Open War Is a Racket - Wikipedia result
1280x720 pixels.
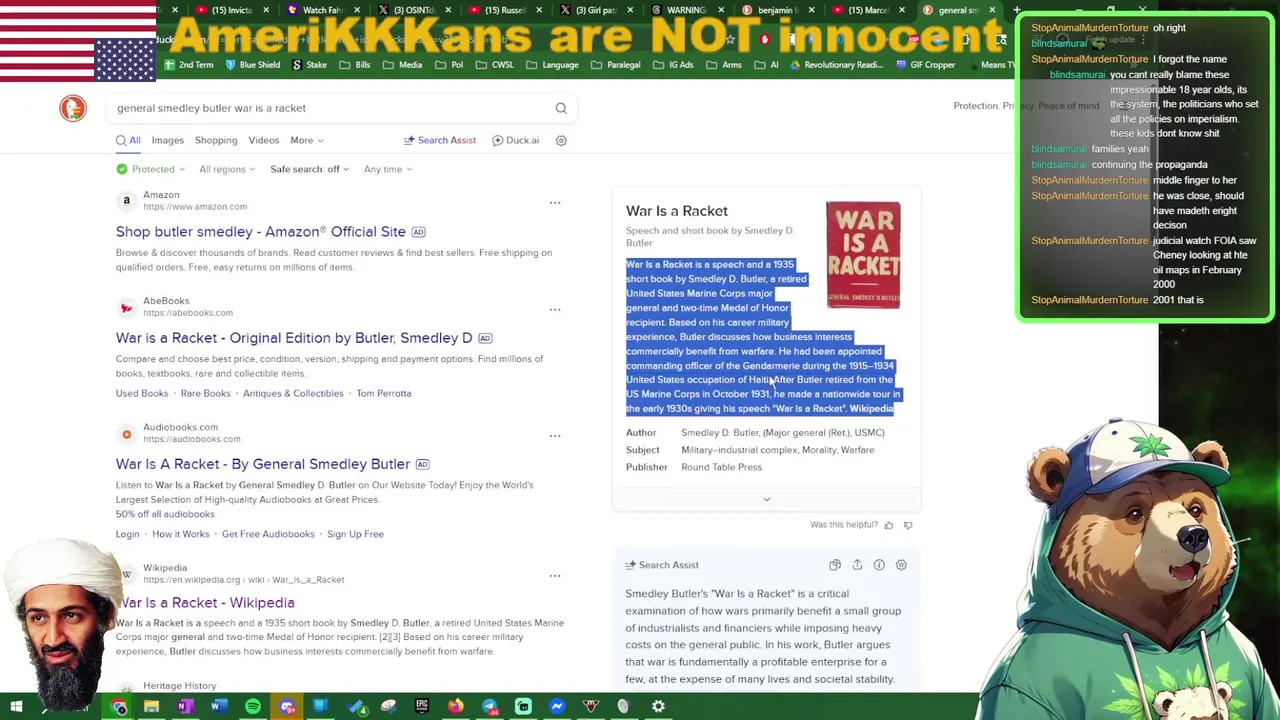click(x=205, y=603)
